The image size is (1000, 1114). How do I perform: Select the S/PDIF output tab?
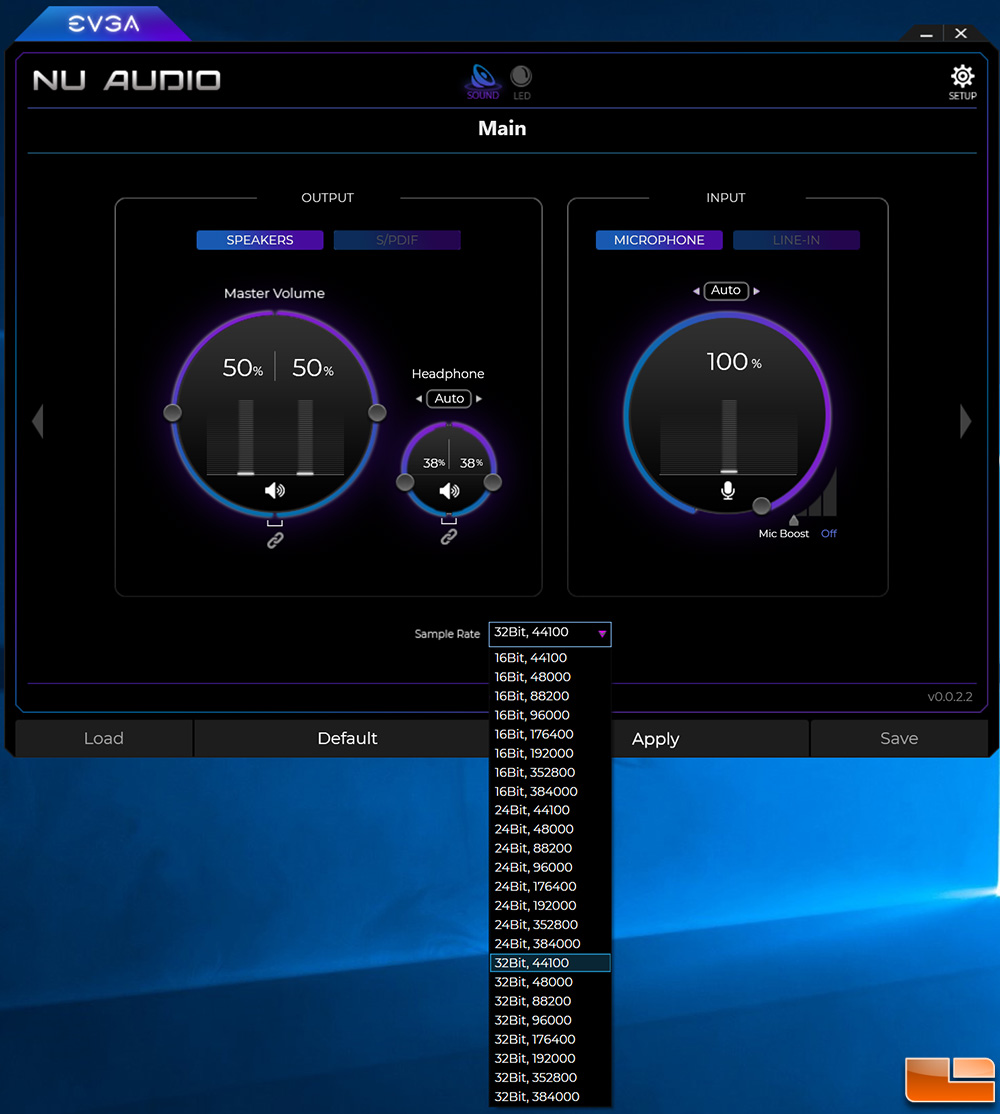[397, 240]
